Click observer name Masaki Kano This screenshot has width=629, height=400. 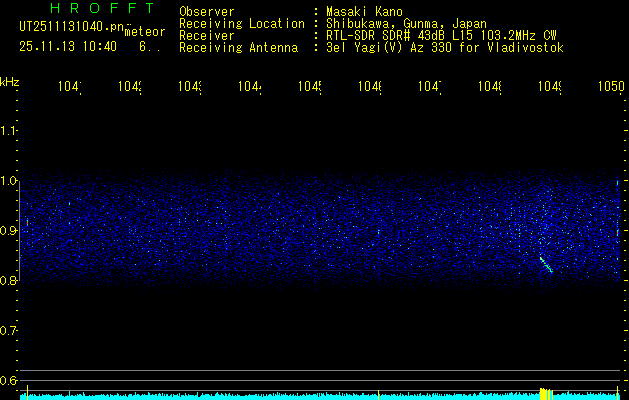coord(368,11)
